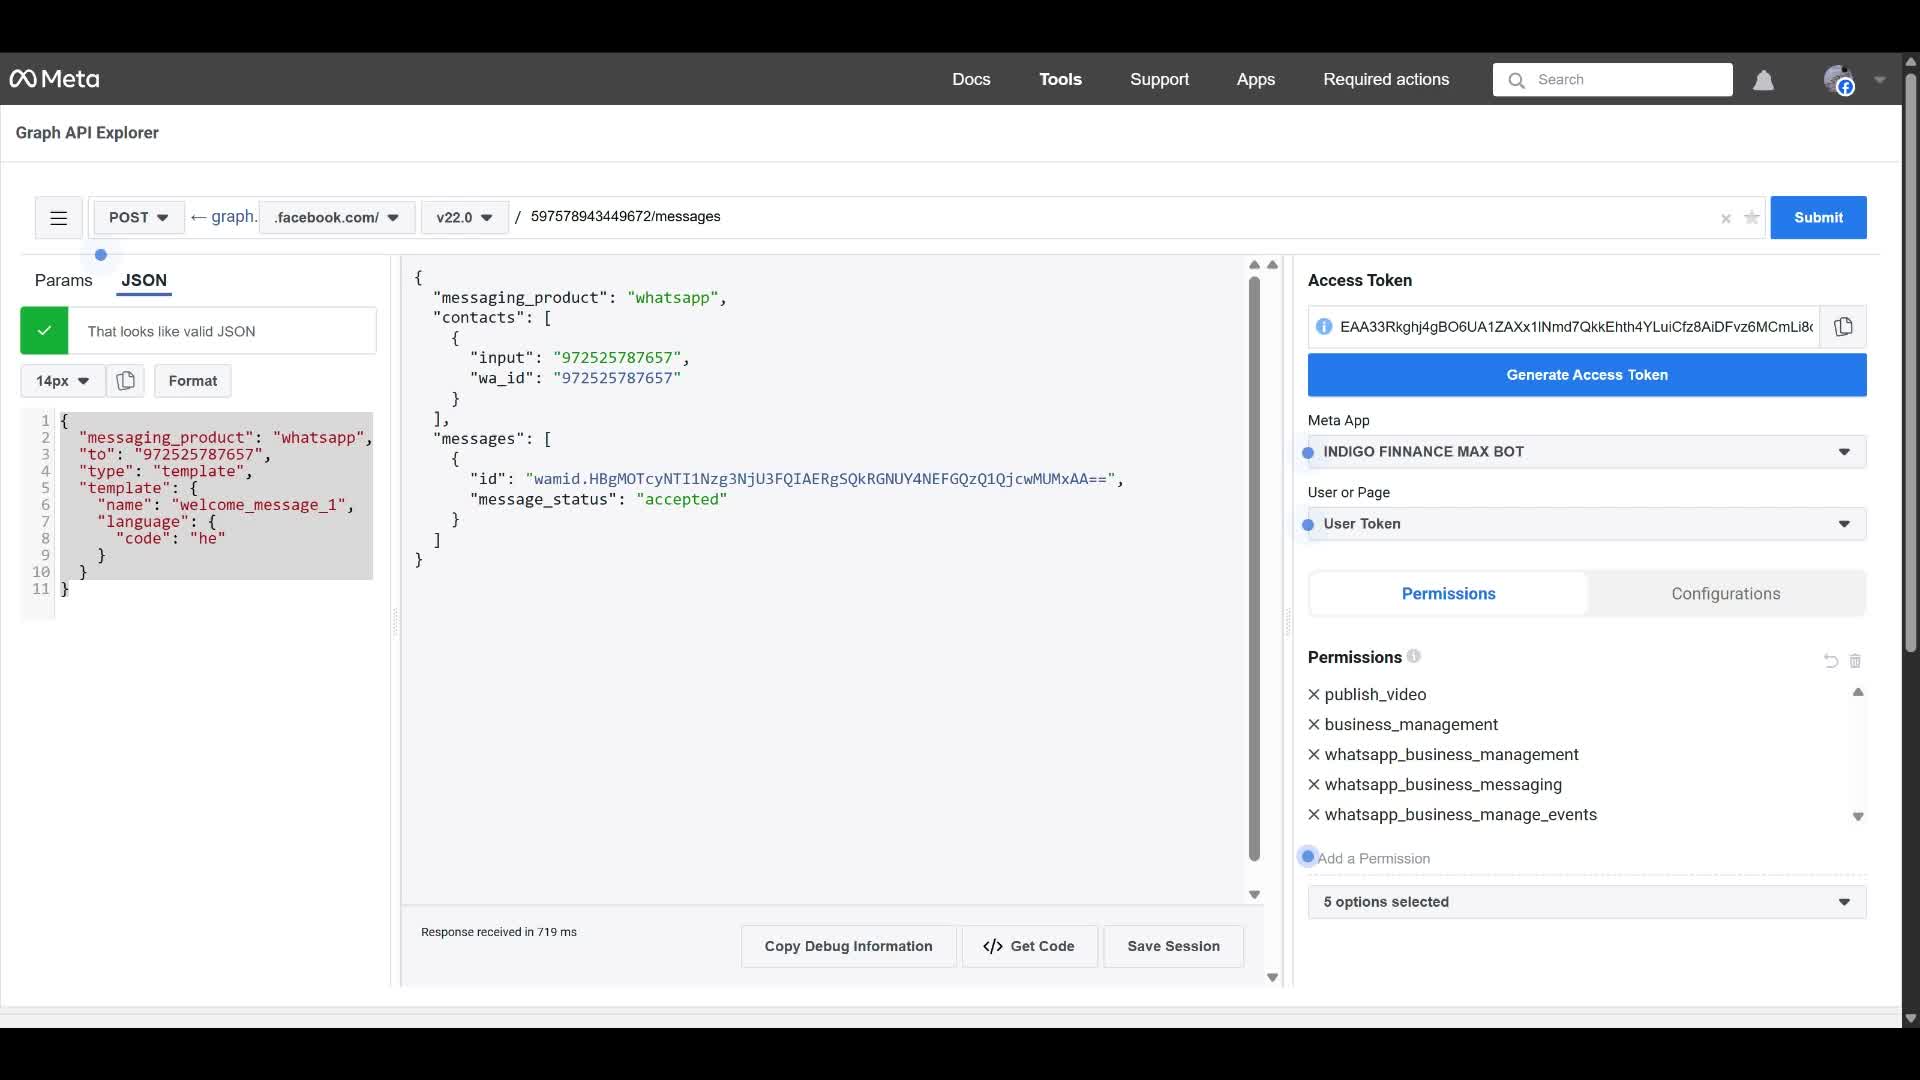This screenshot has width=1920, height=1080.
Task: Submit the API request
Action: (1818, 218)
